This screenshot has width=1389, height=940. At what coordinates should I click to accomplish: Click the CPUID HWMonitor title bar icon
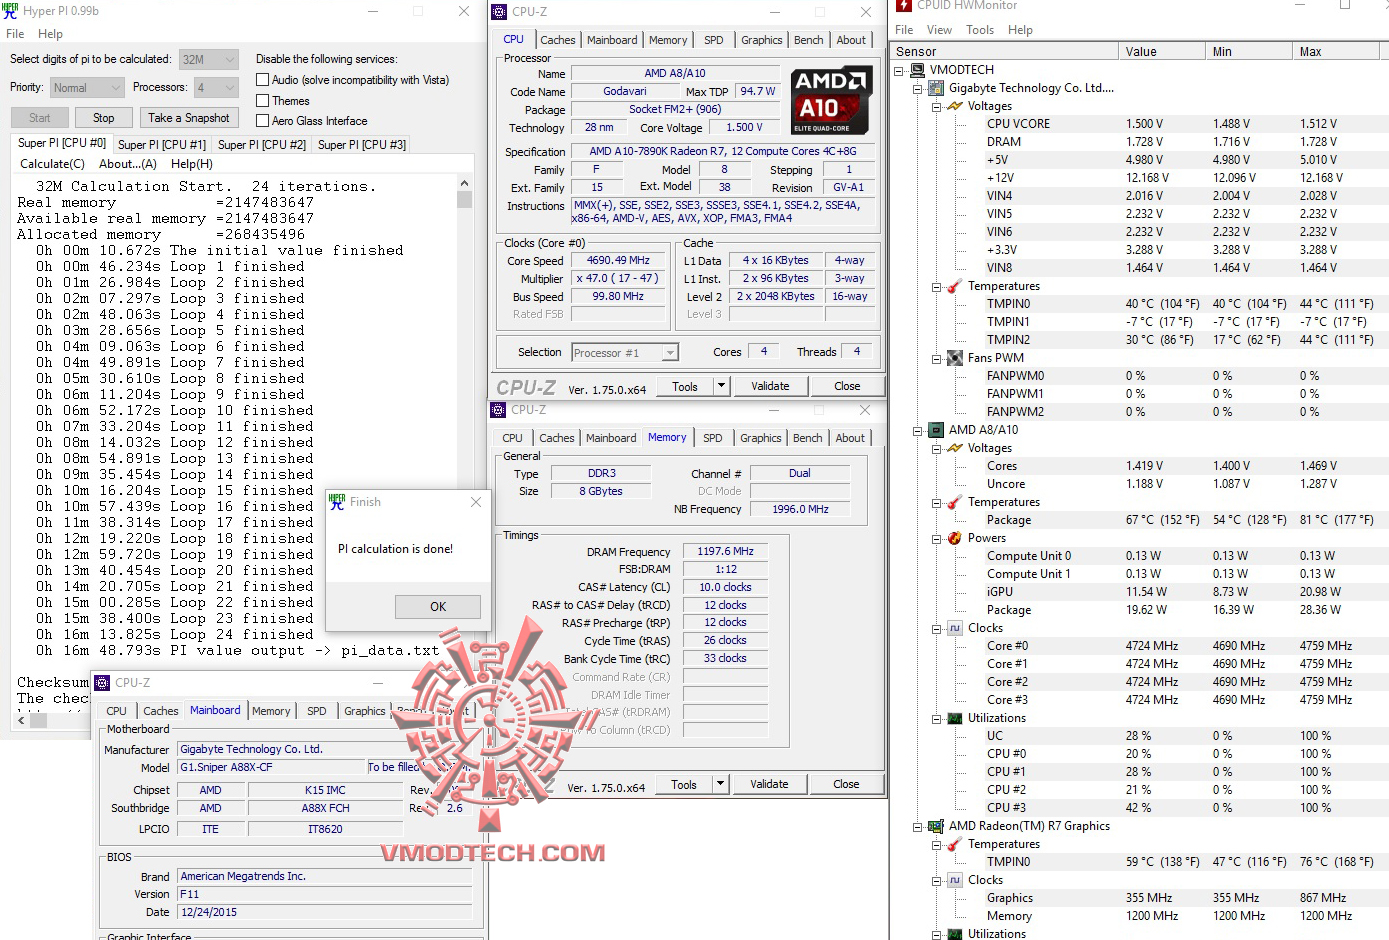(x=904, y=6)
